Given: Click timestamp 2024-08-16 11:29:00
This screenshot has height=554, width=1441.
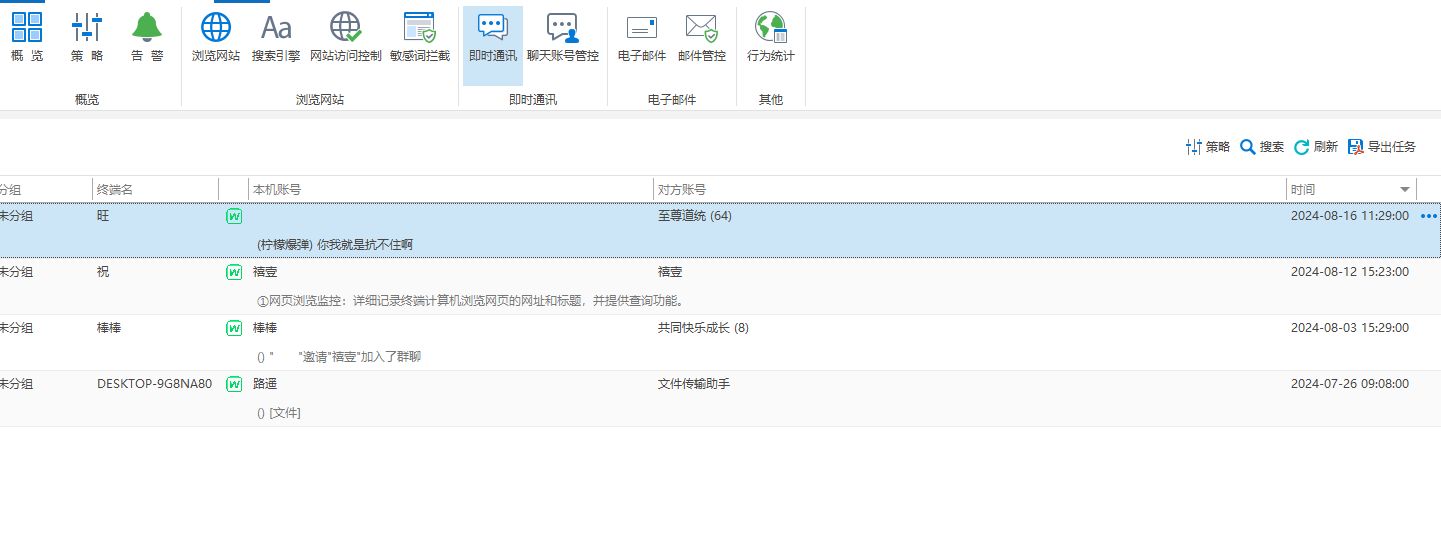Looking at the screenshot, I should click(1350, 216).
